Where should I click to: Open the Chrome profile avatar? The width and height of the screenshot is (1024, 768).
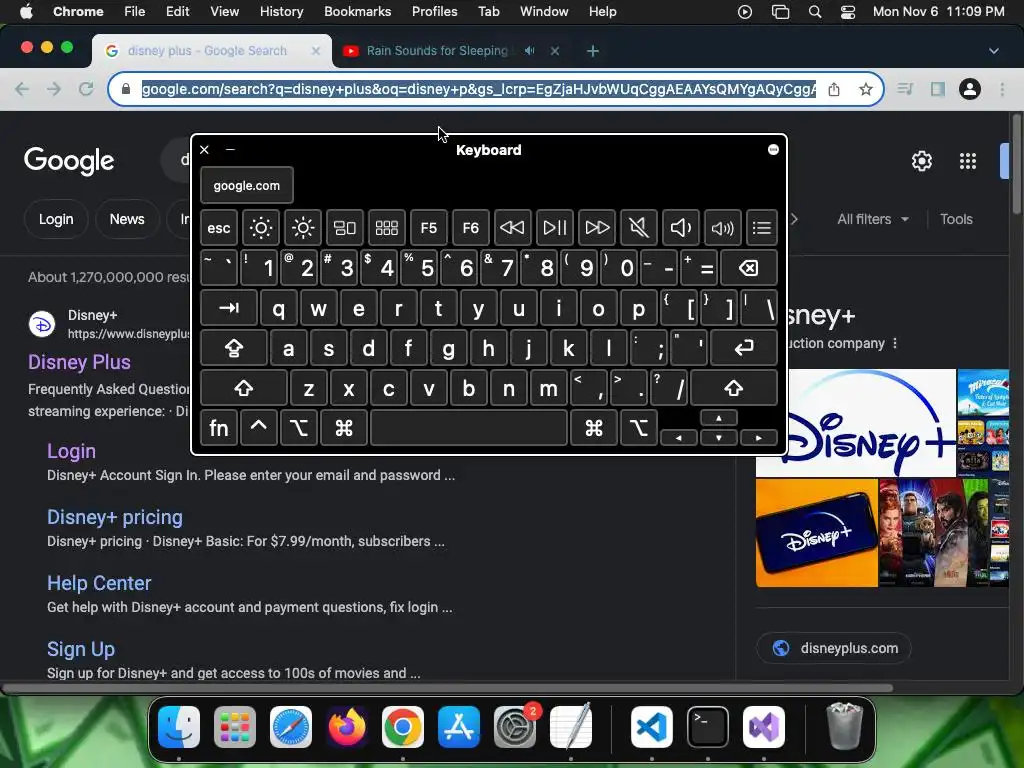[x=970, y=89]
